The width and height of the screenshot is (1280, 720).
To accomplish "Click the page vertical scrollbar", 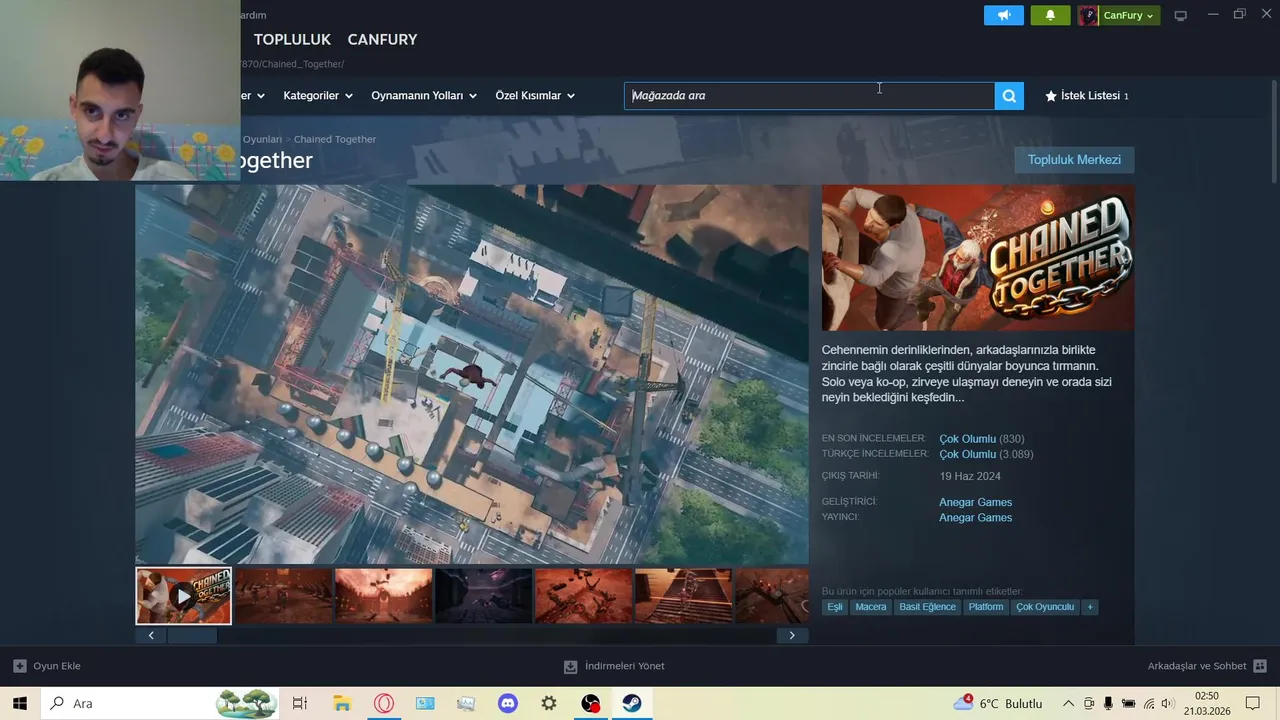I will click(x=1273, y=131).
